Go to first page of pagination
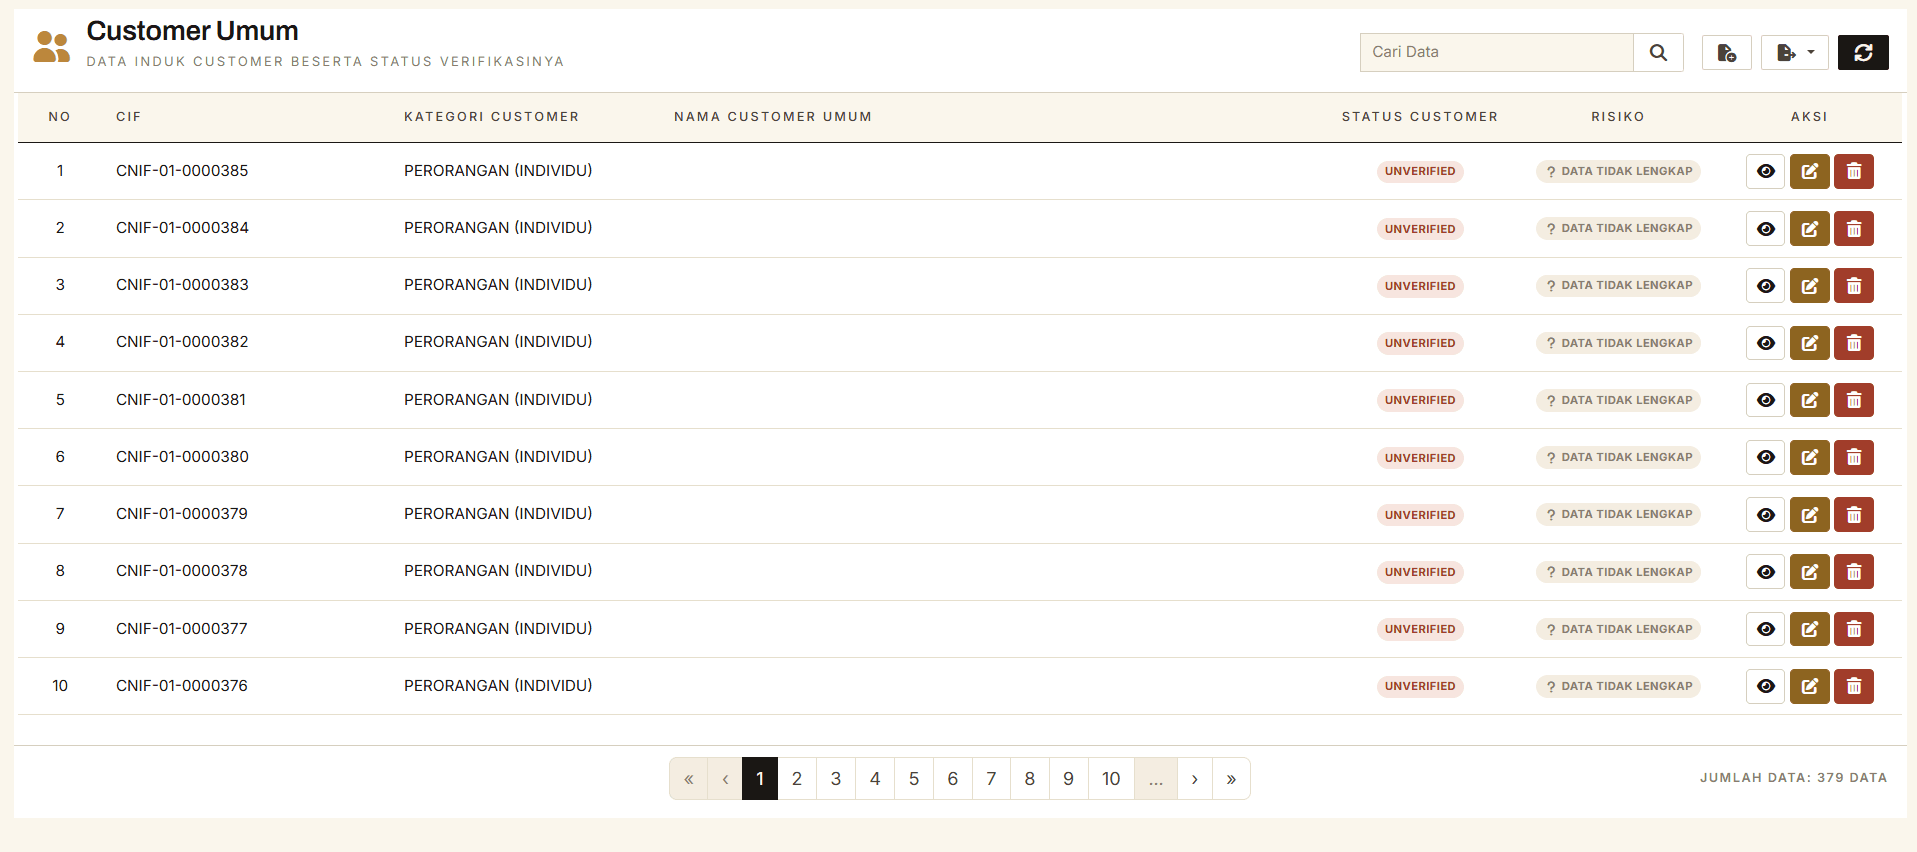Screen dimensions: 1917x852 point(688,779)
